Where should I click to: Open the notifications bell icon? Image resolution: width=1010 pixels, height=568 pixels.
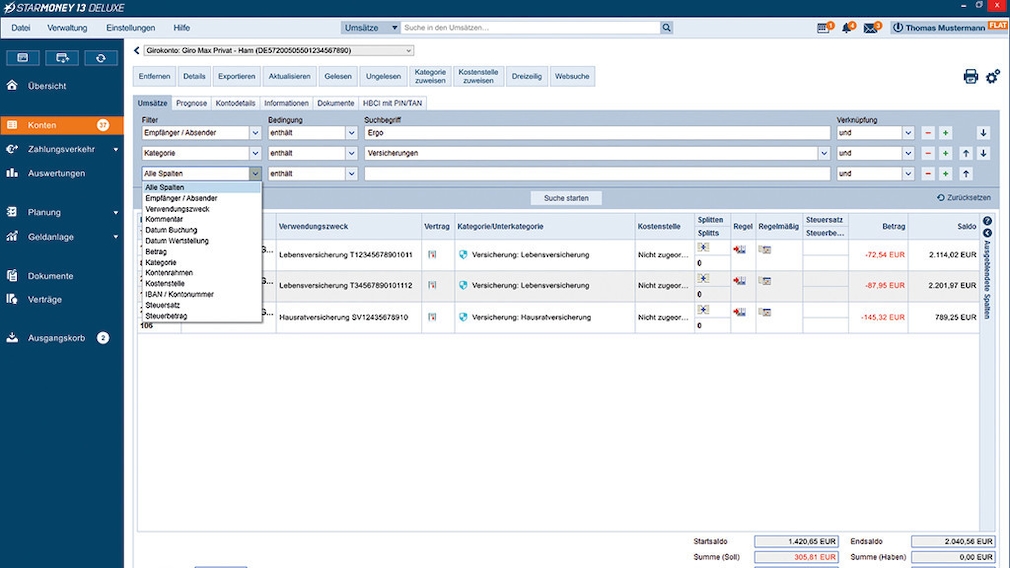pos(848,28)
